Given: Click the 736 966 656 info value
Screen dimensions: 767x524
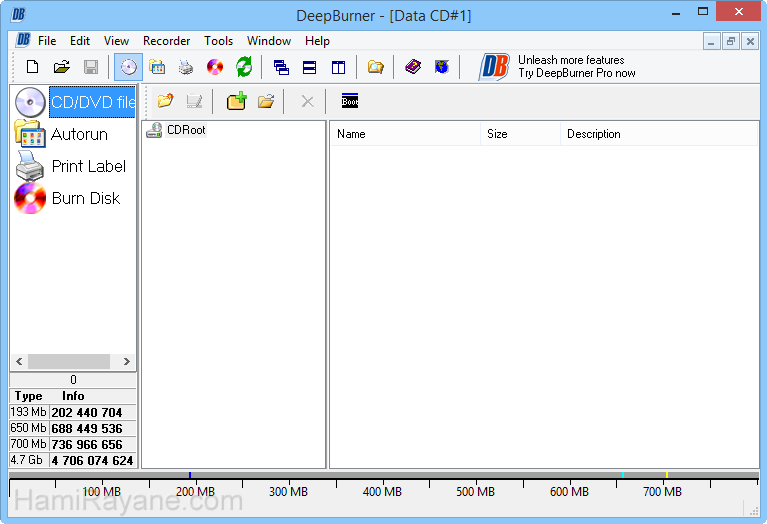Looking at the screenshot, I should click(87, 445).
